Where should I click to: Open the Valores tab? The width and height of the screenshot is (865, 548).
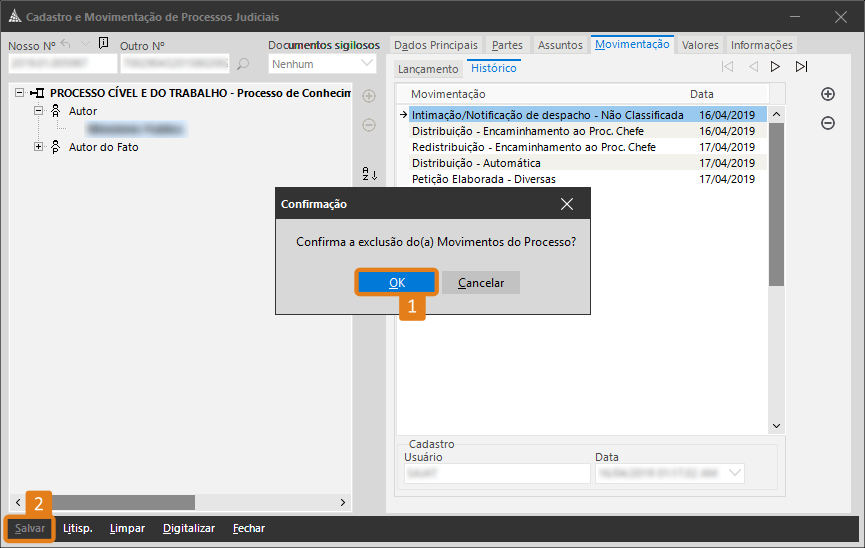(700, 45)
